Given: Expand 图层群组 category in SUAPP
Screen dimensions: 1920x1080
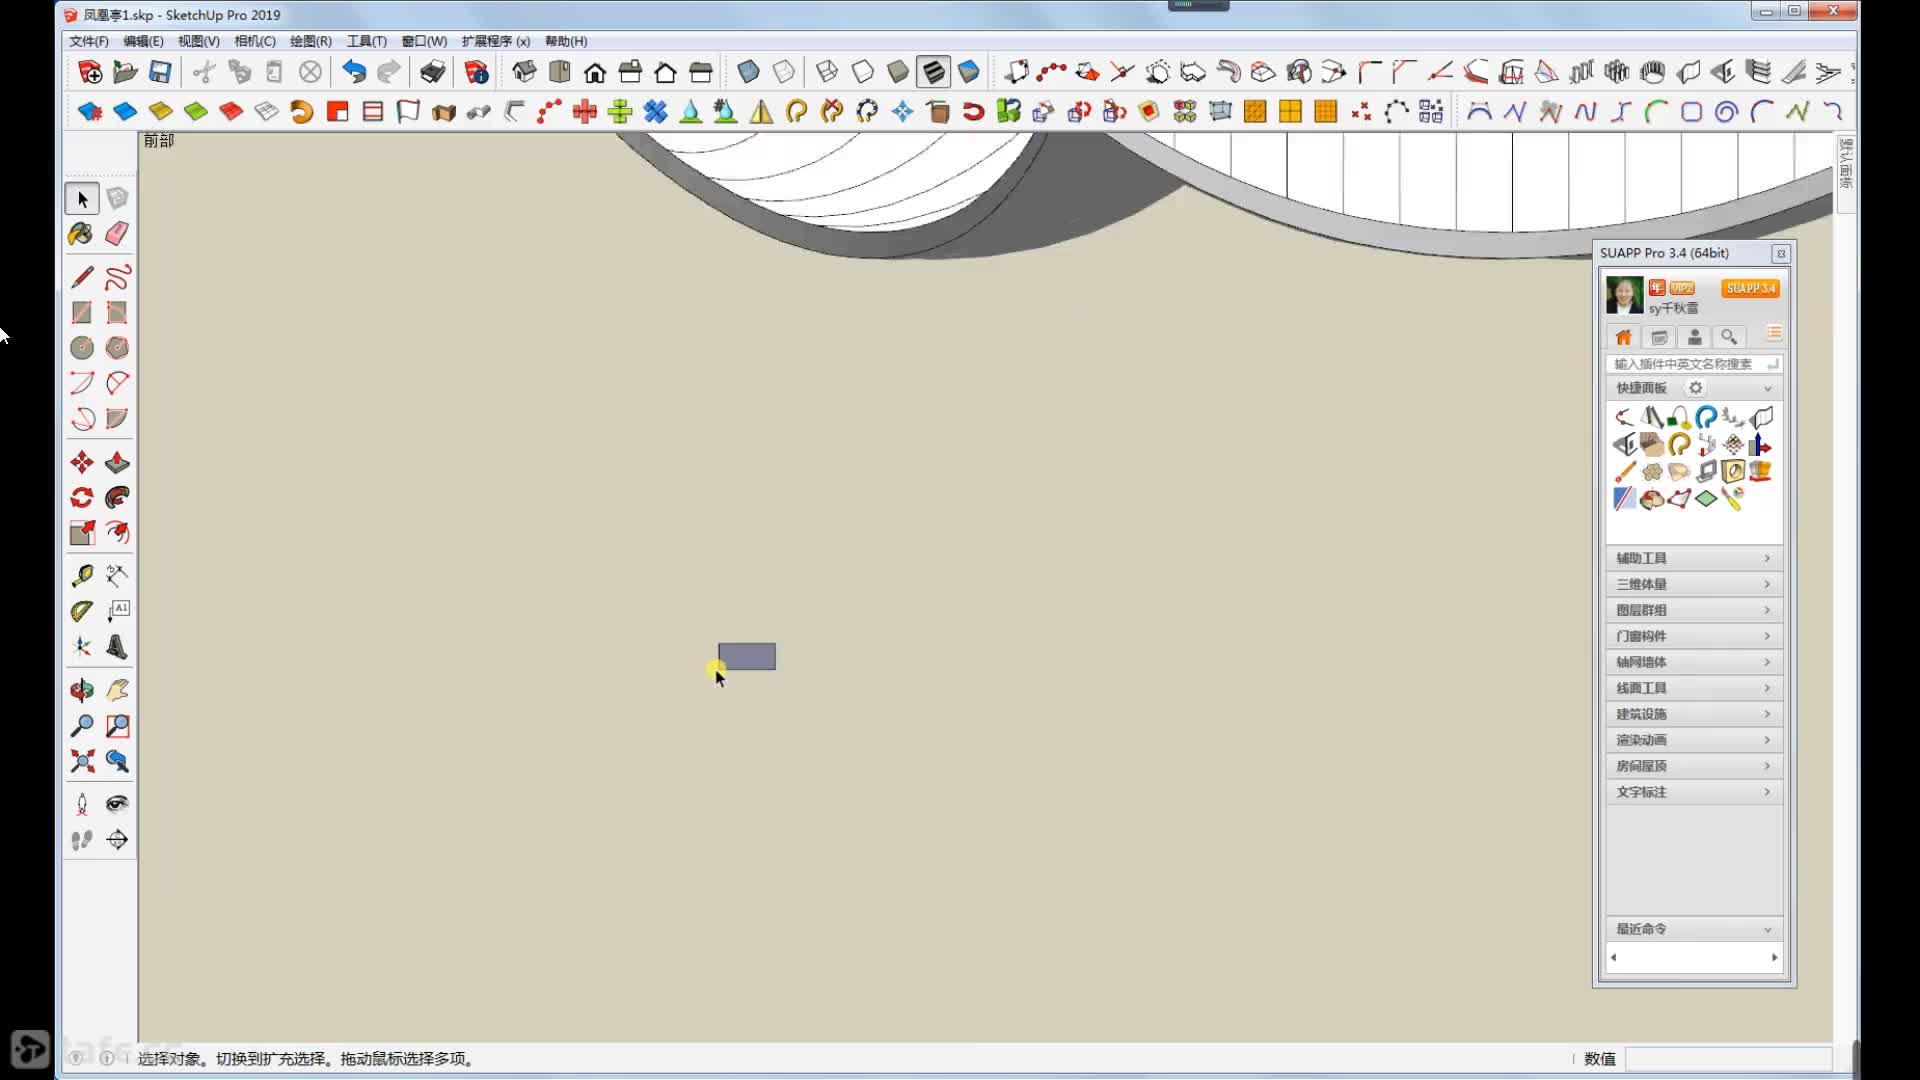Looking at the screenshot, I should coord(1694,610).
